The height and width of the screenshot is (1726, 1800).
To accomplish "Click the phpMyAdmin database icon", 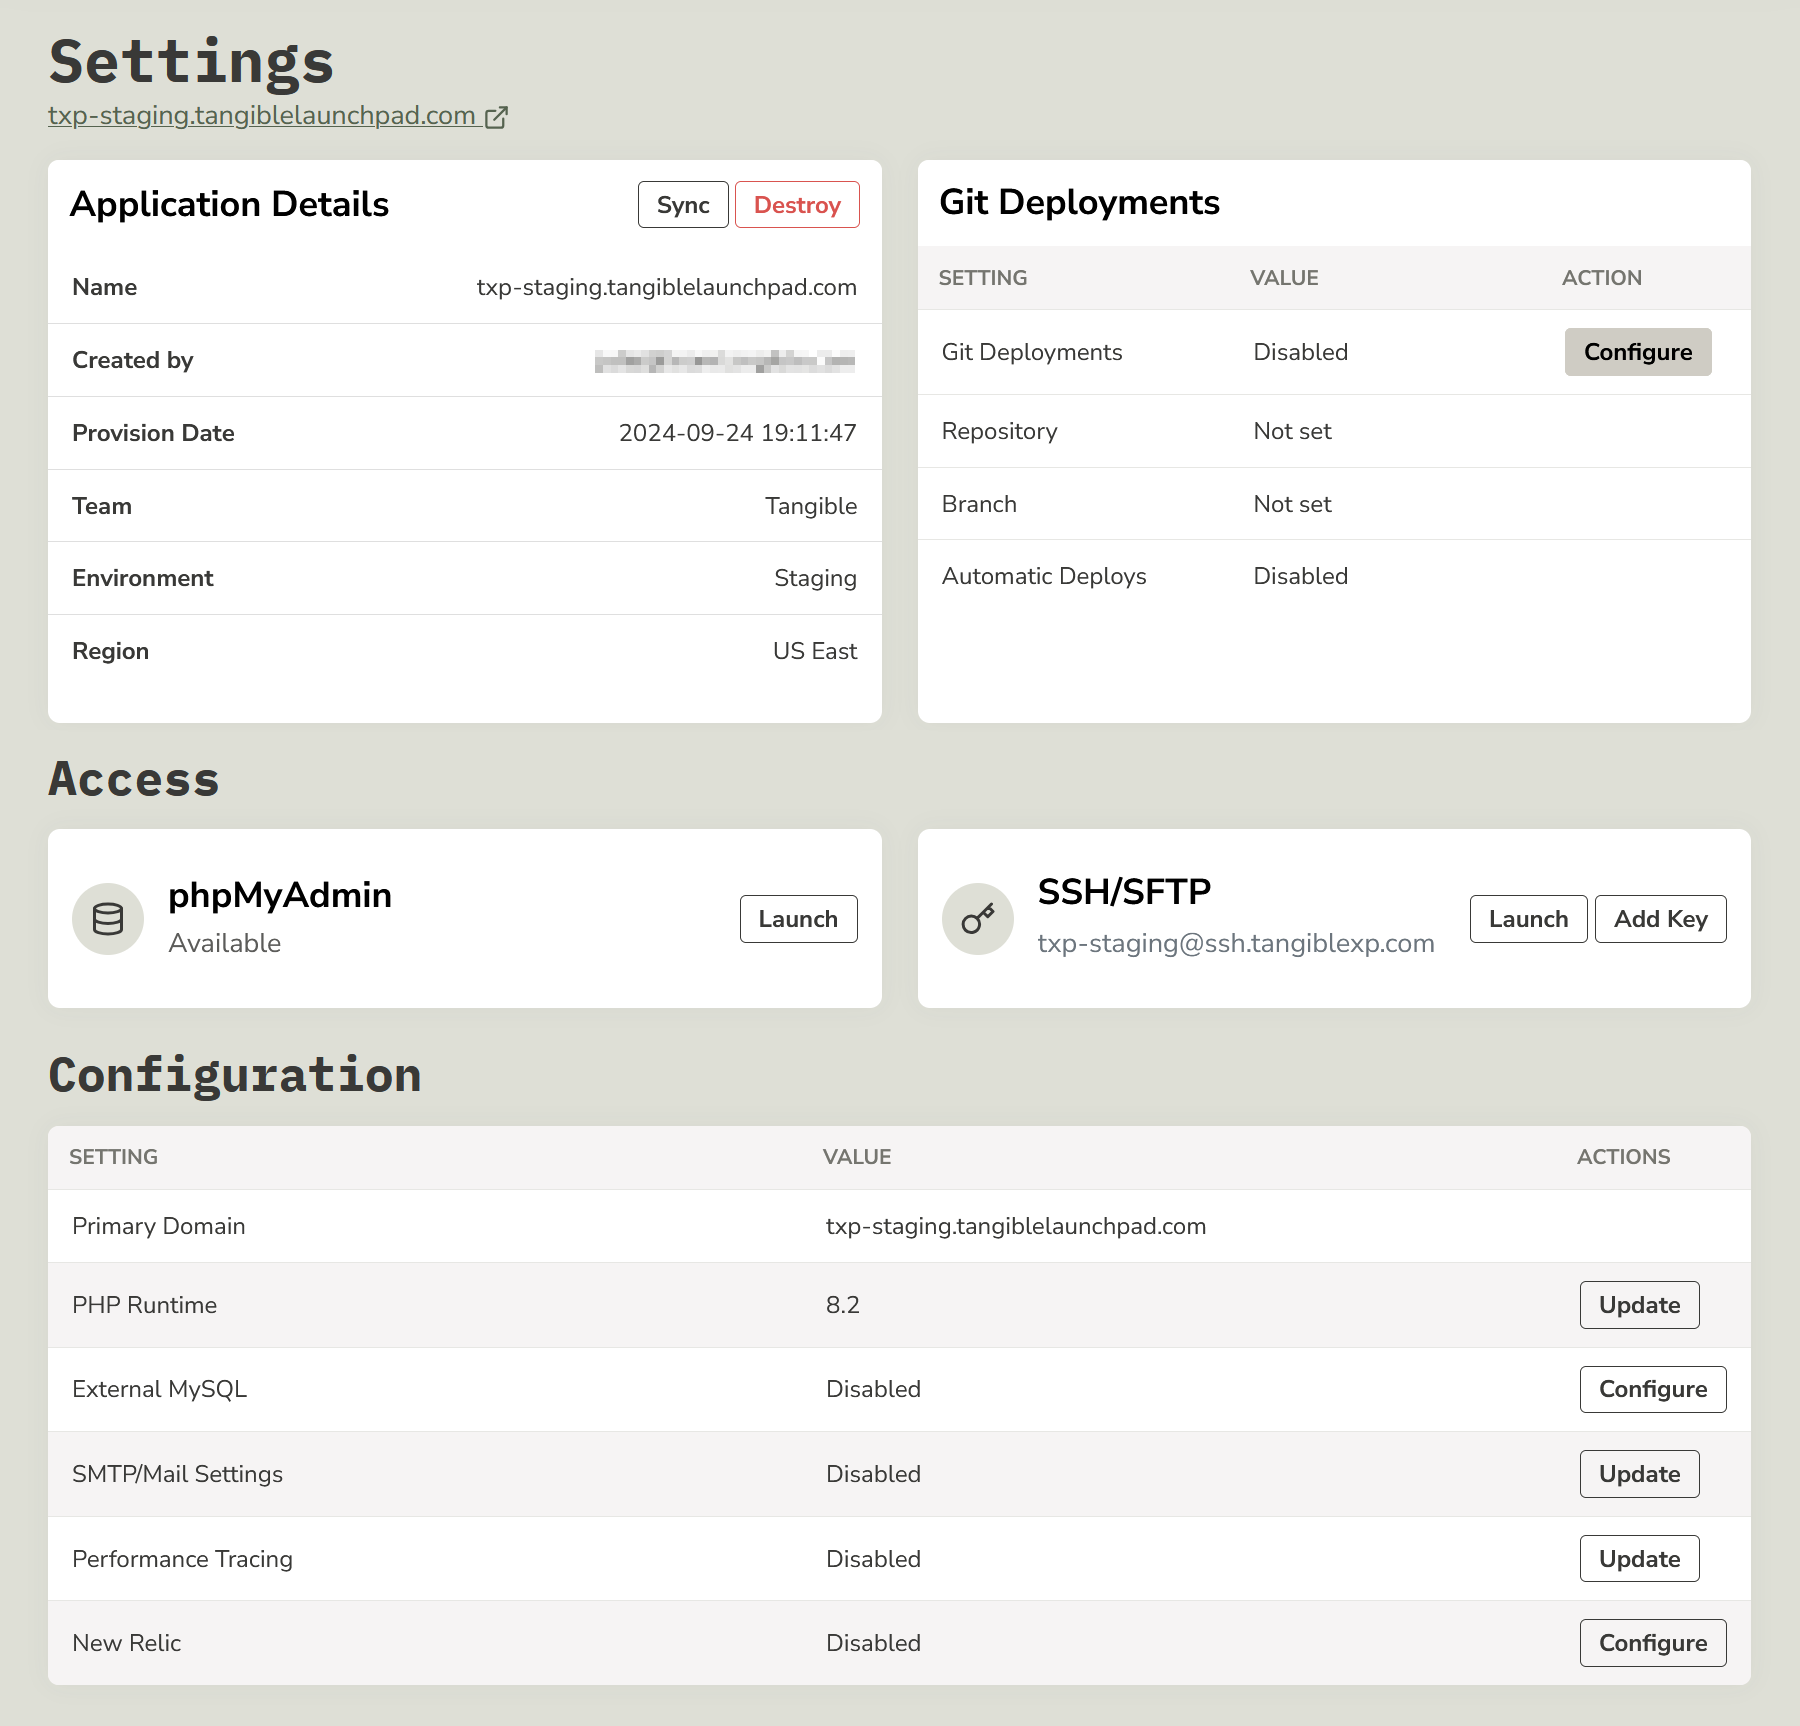I will pos(108,919).
